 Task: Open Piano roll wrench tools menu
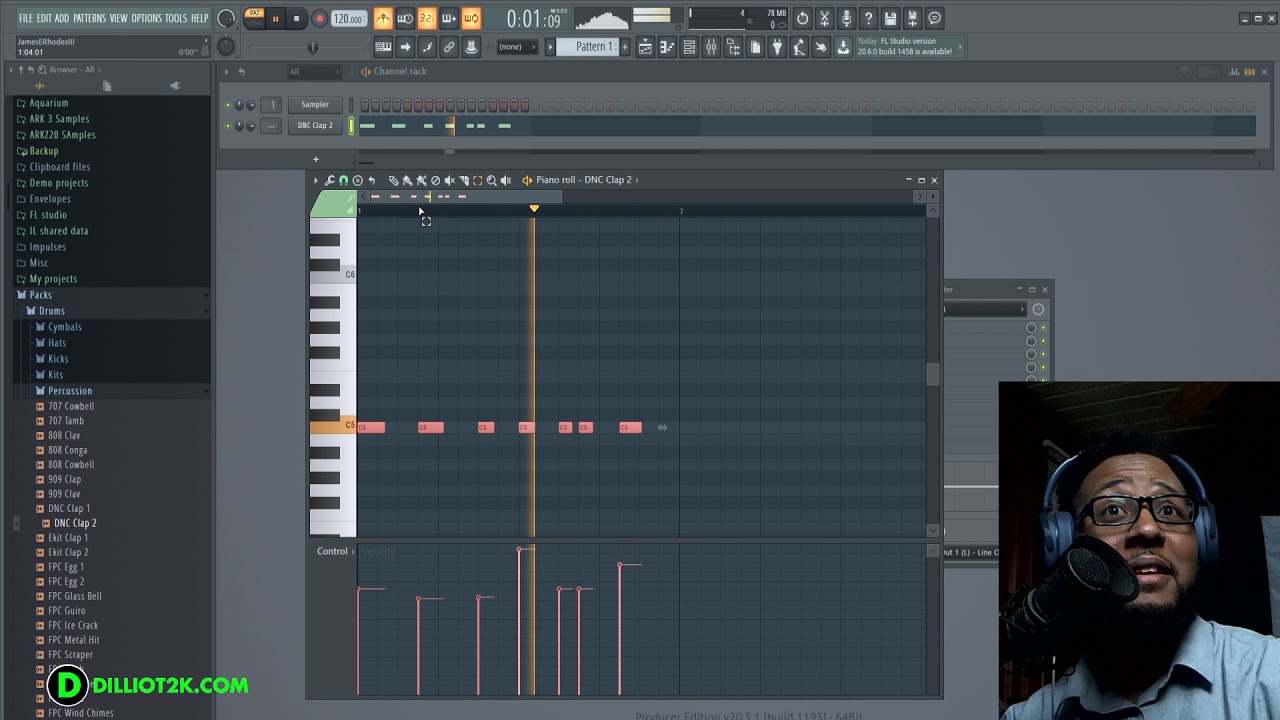(x=329, y=180)
